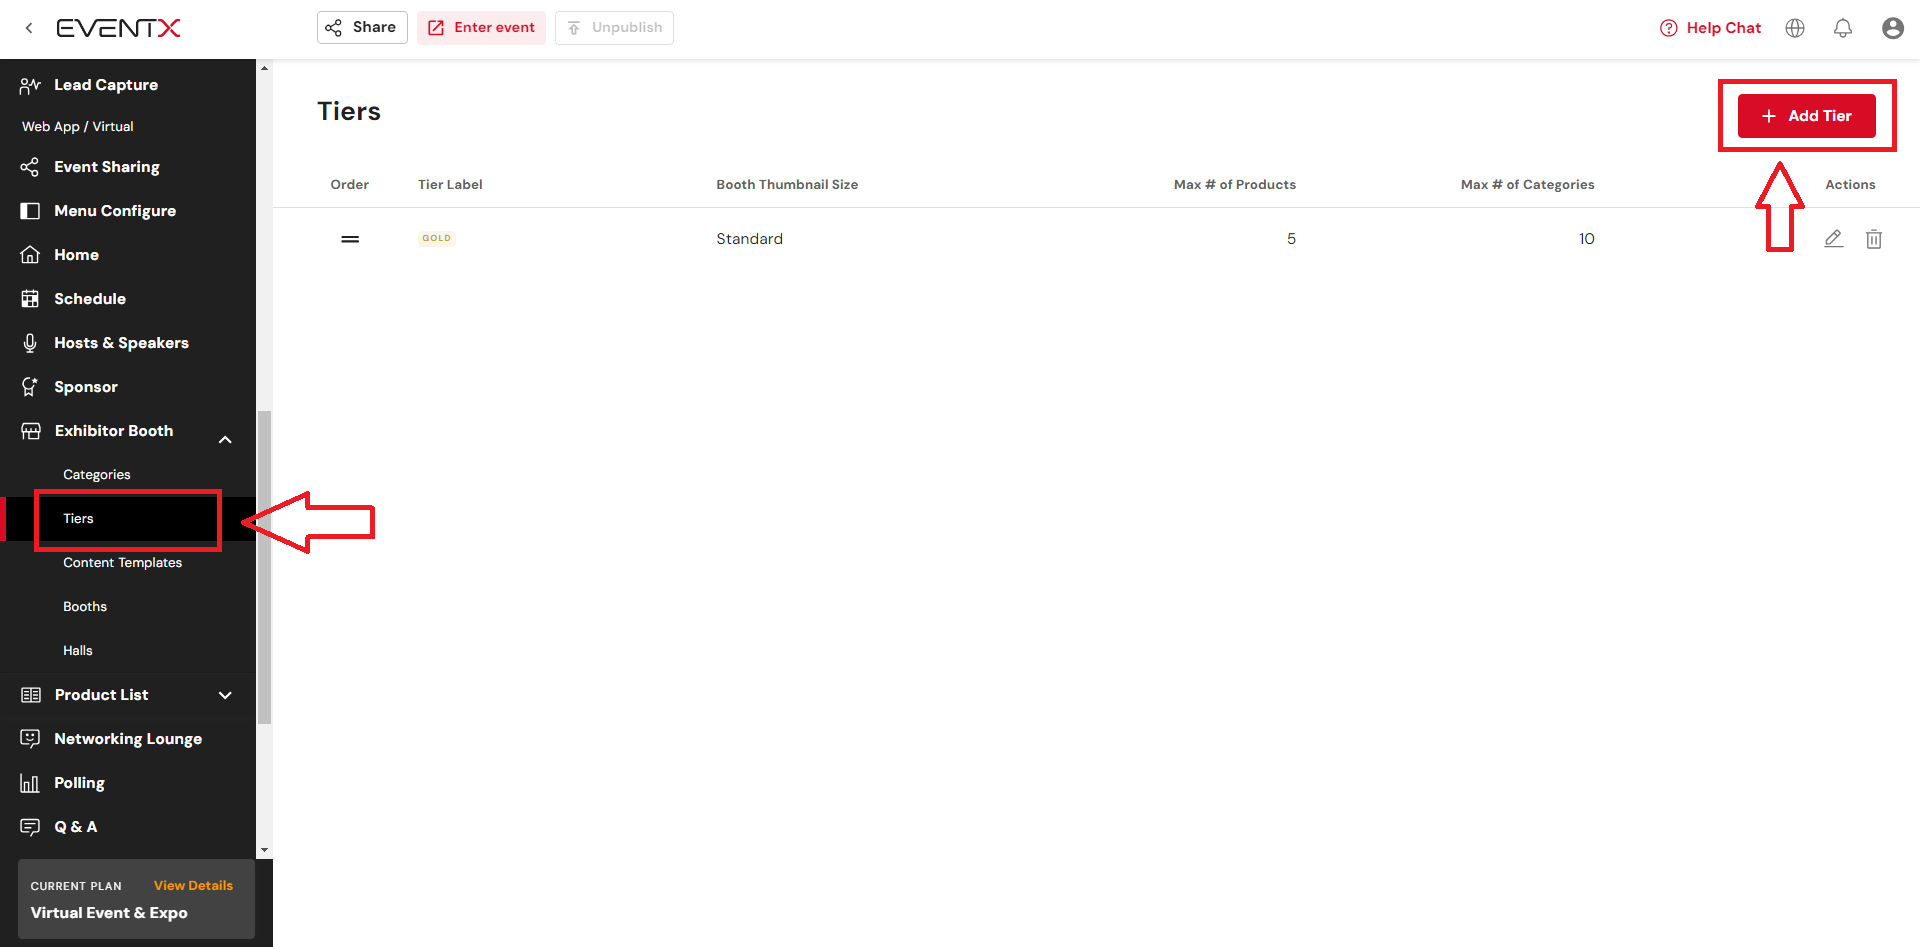Delete the GOLD tier with trash icon

point(1874,239)
